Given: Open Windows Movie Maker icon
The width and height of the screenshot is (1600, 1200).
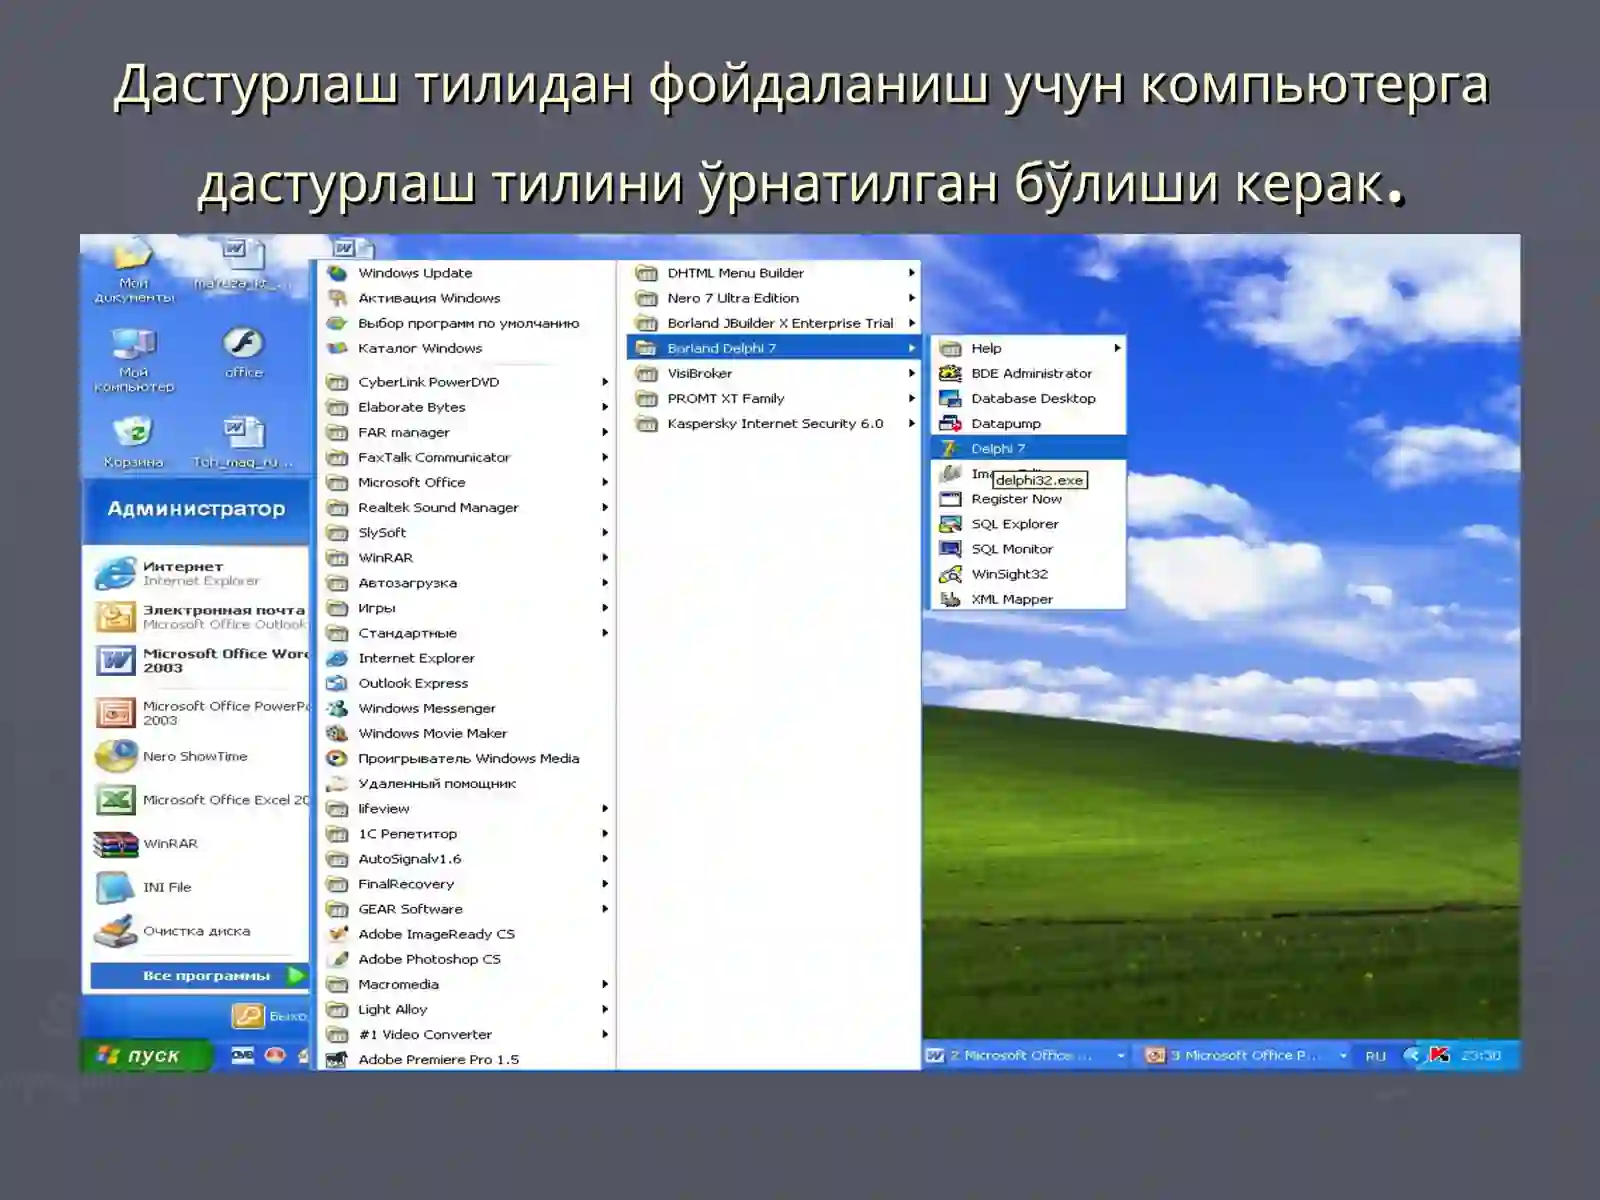Looking at the screenshot, I should (x=338, y=733).
